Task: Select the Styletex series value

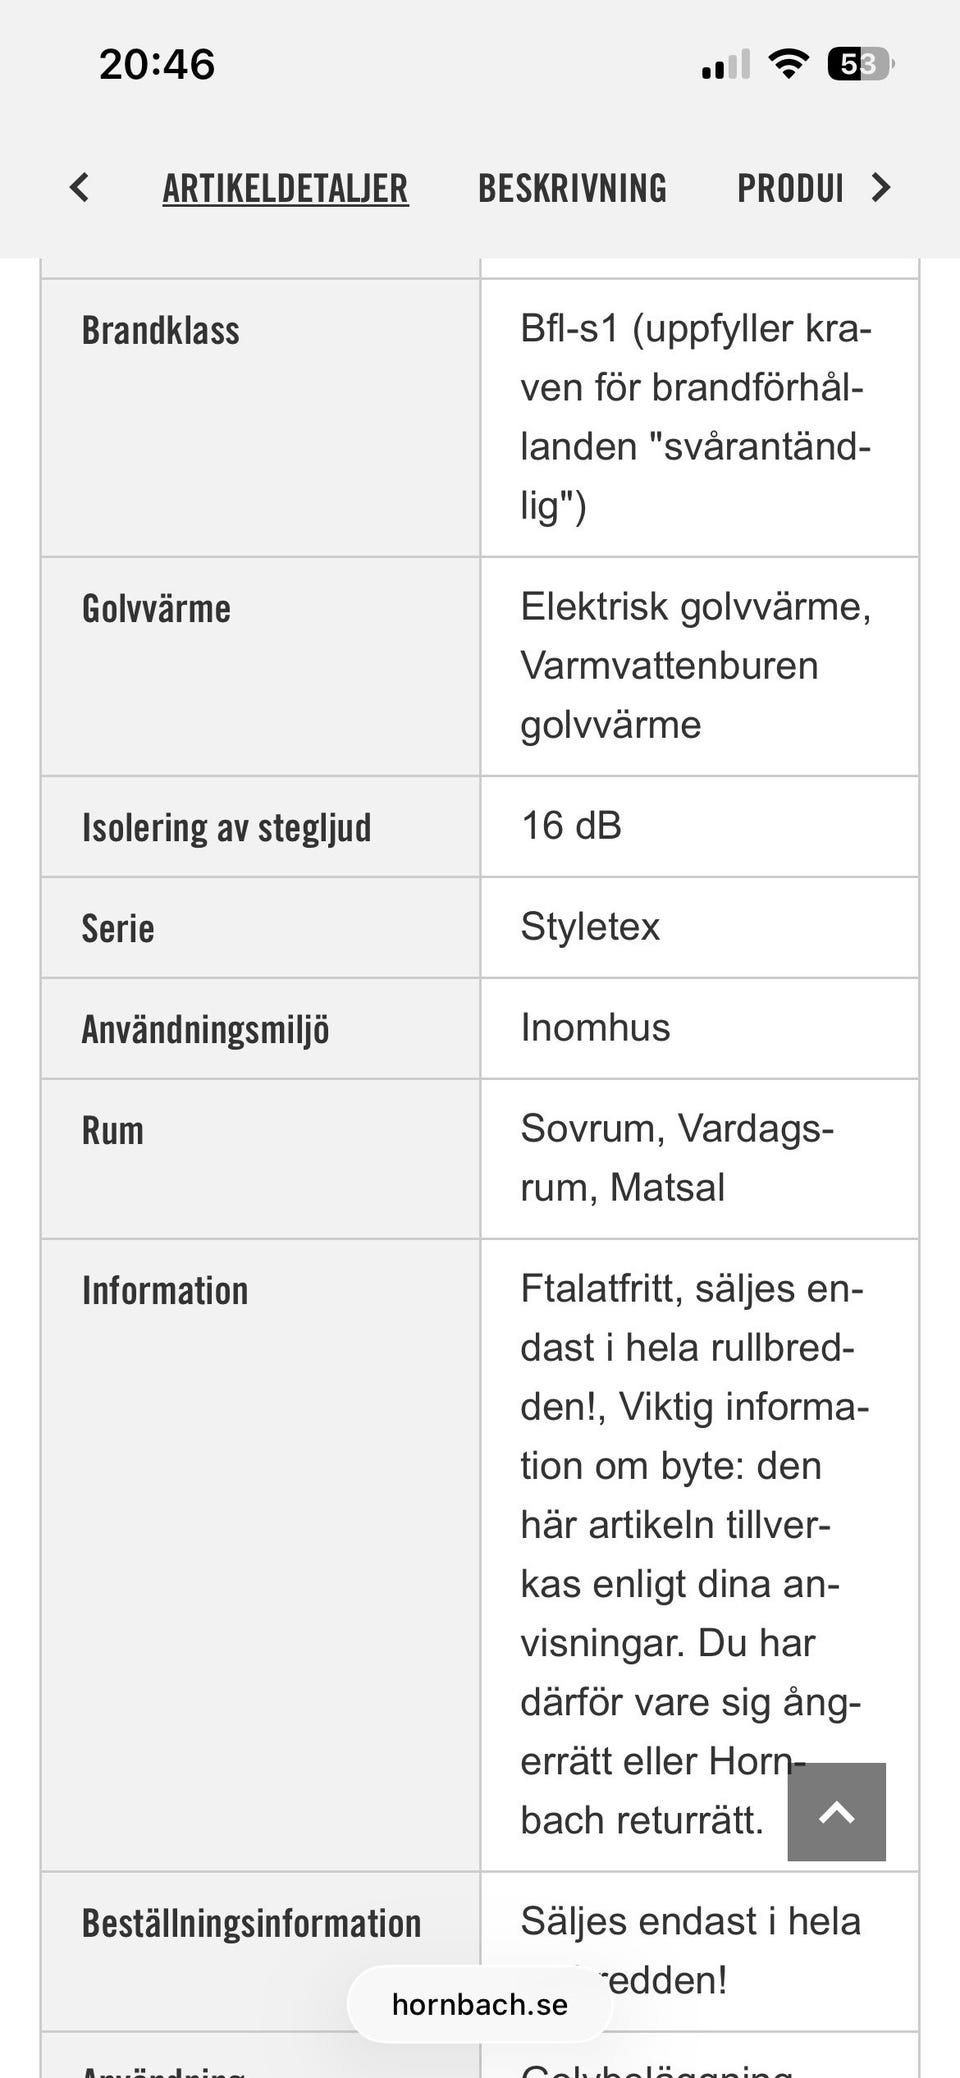Action: point(590,927)
